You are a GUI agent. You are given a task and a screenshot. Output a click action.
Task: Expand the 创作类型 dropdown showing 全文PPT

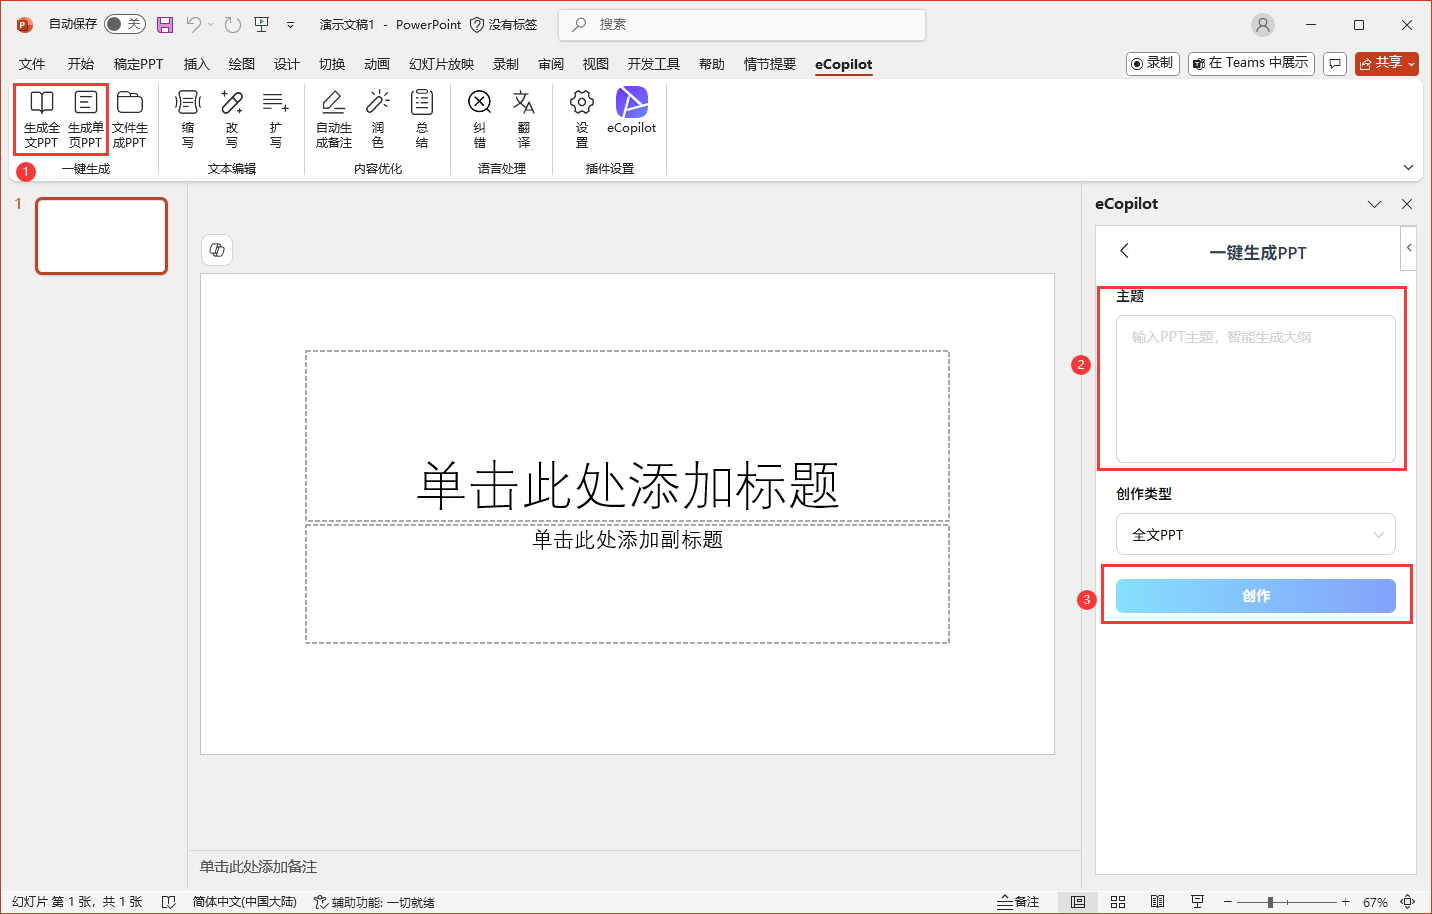1255,535
